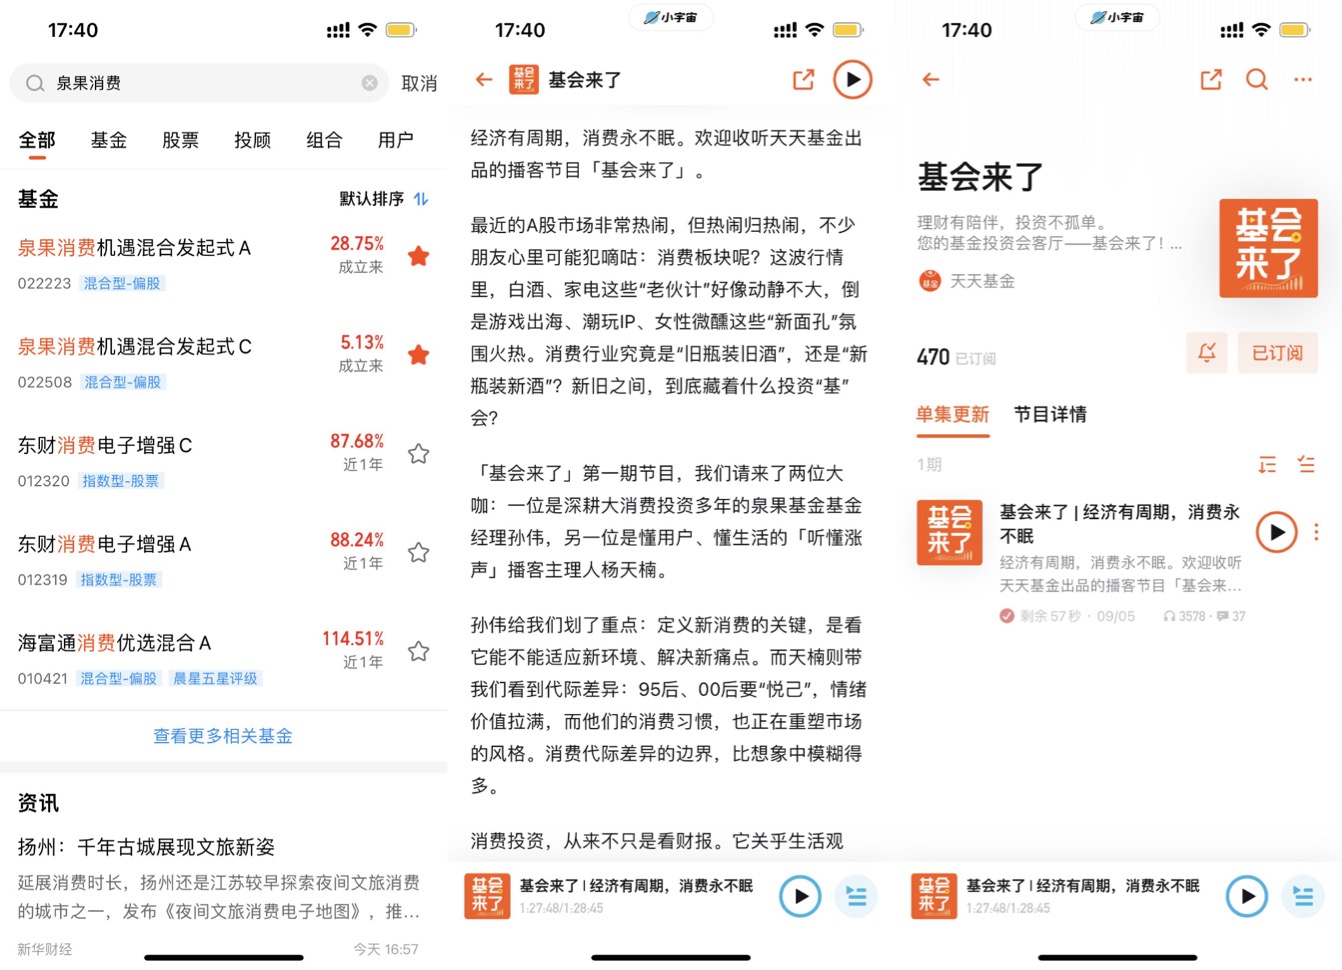
Task: Favorite 东财消费电子增强C star
Action: pos(419,454)
